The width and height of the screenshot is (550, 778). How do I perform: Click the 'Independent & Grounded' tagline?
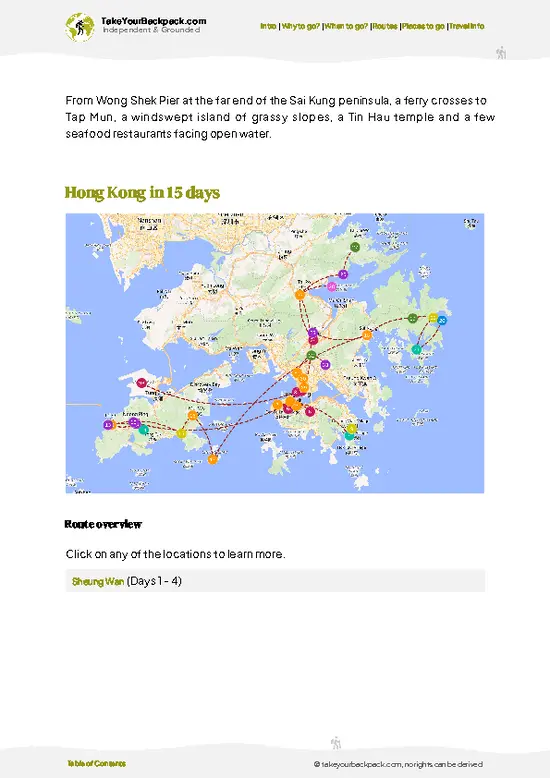click(x=151, y=30)
